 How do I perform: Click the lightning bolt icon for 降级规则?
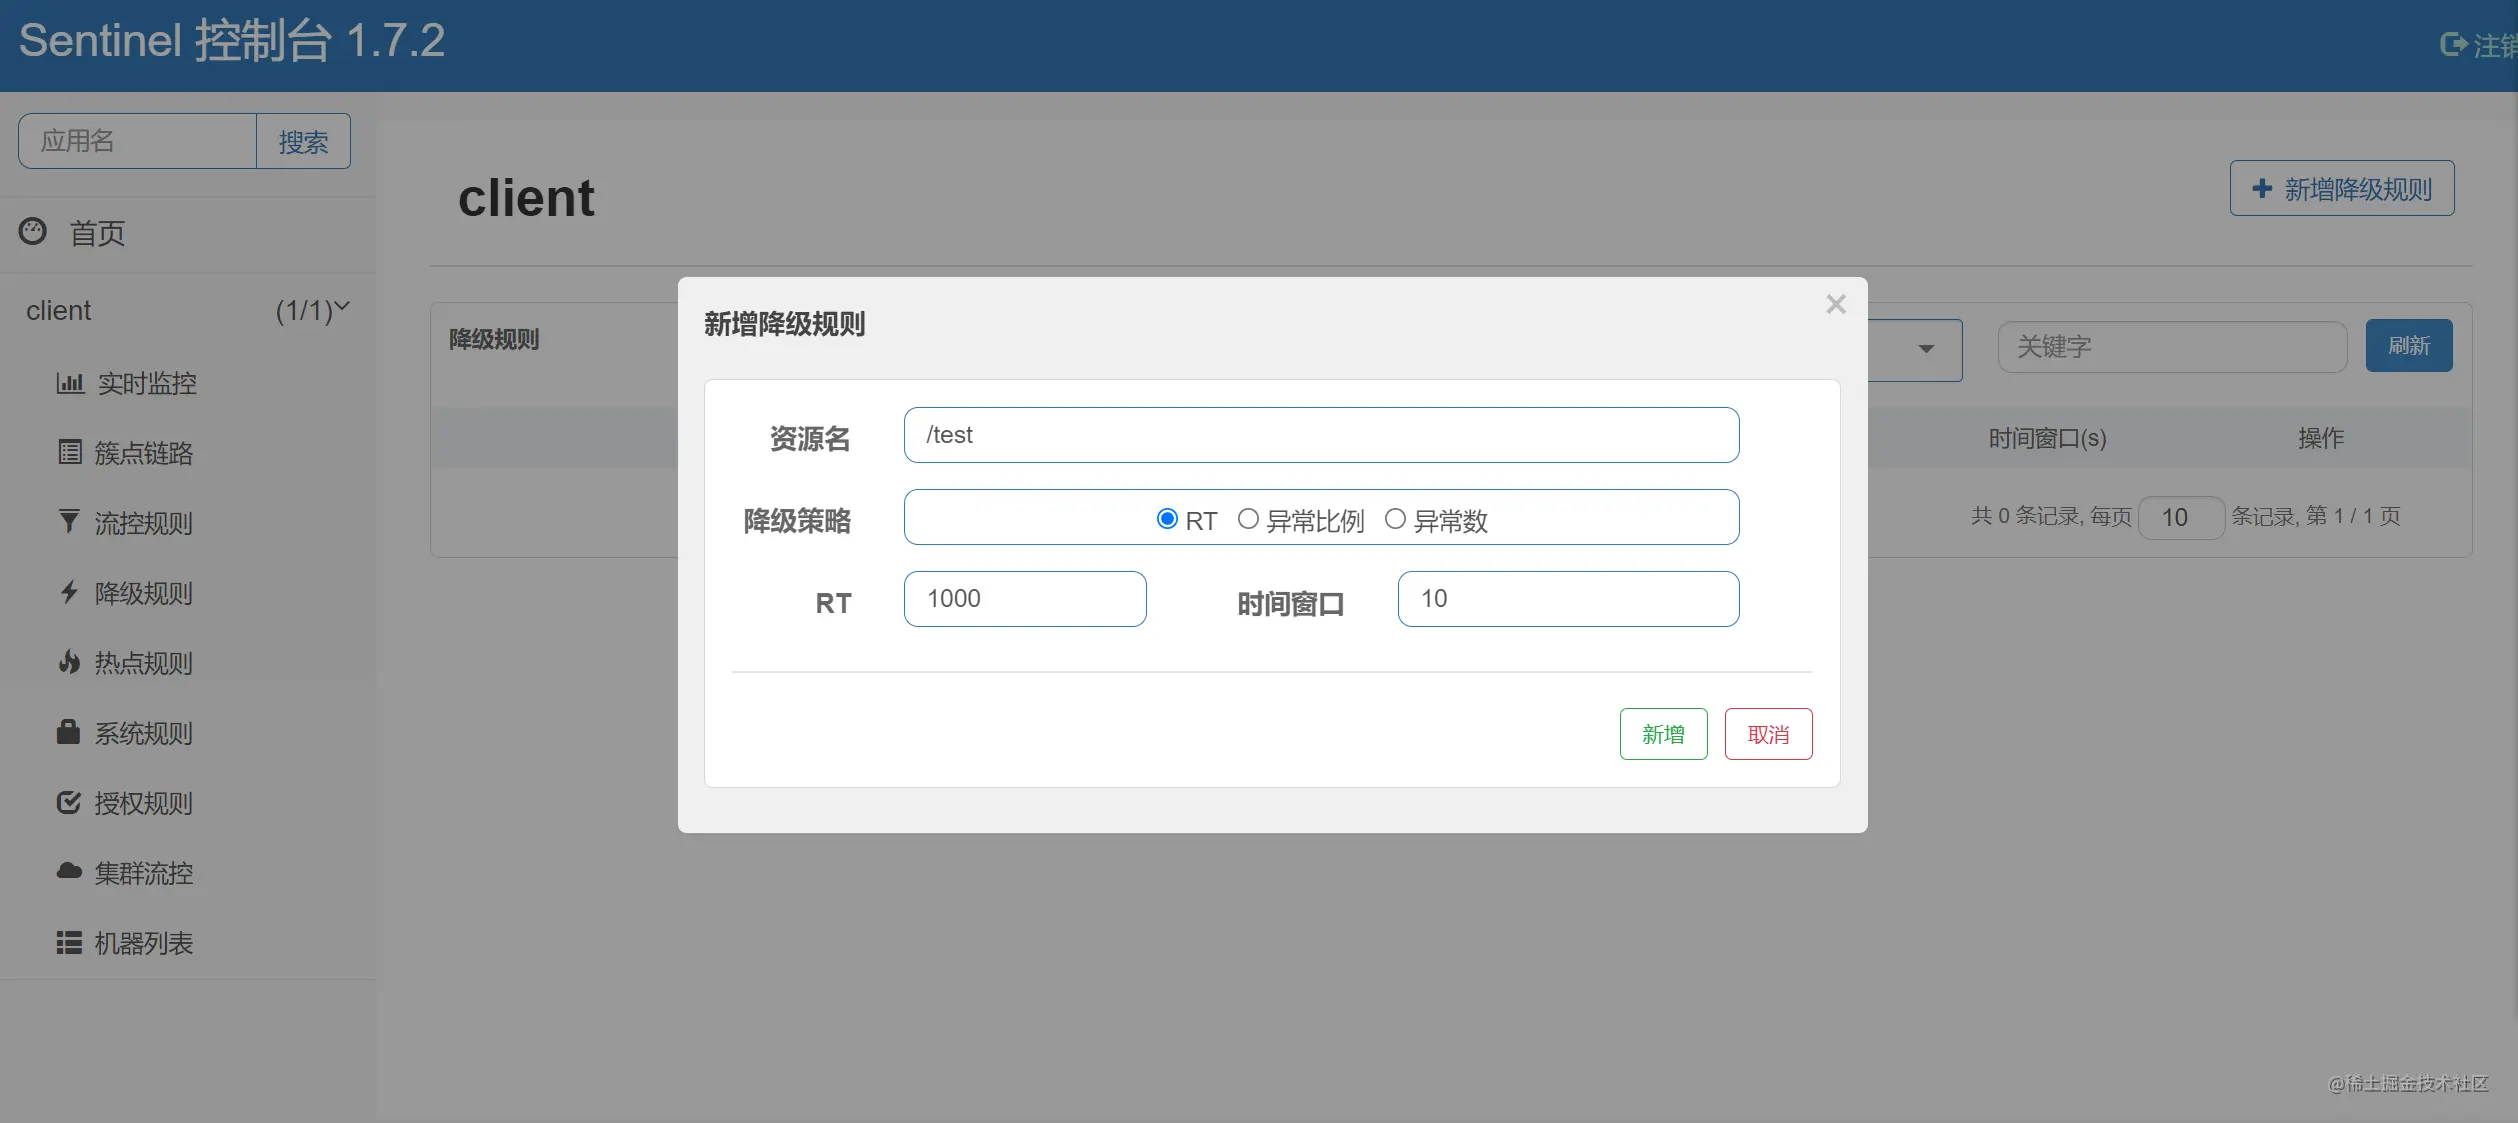click(69, 592)
